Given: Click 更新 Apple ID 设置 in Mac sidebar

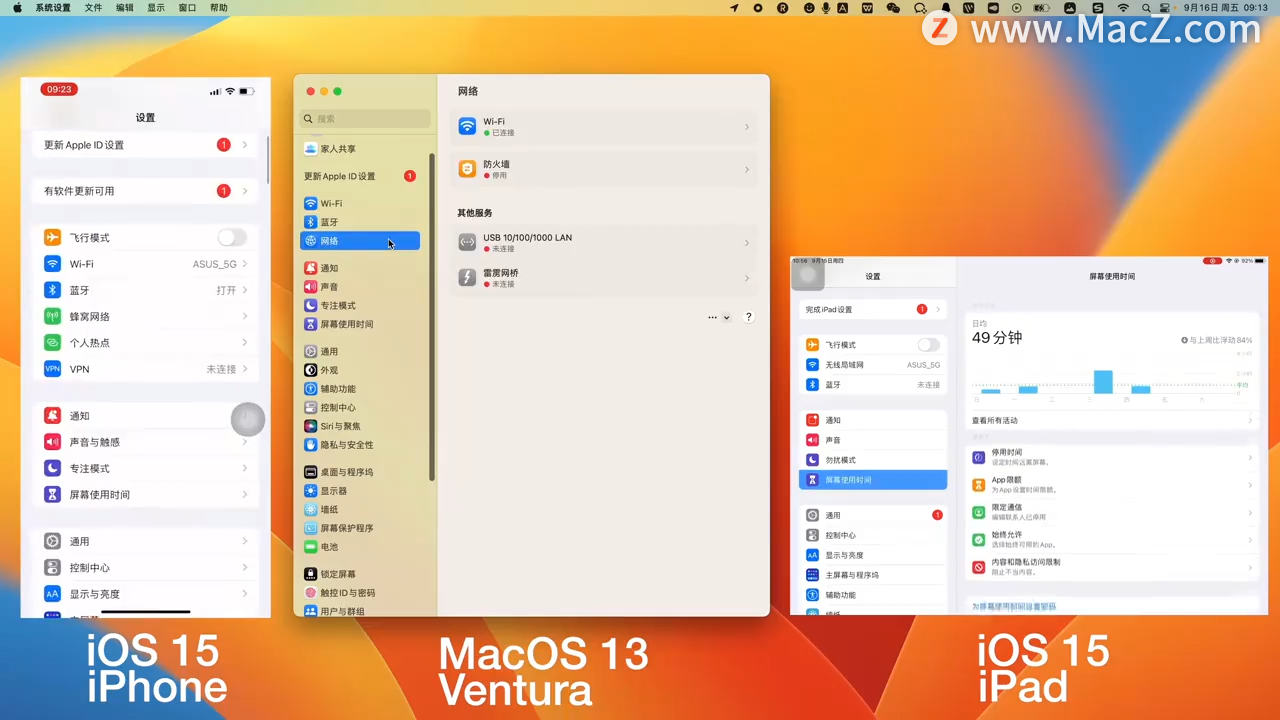Looking at the screenshot, I should tap(360, 176).
